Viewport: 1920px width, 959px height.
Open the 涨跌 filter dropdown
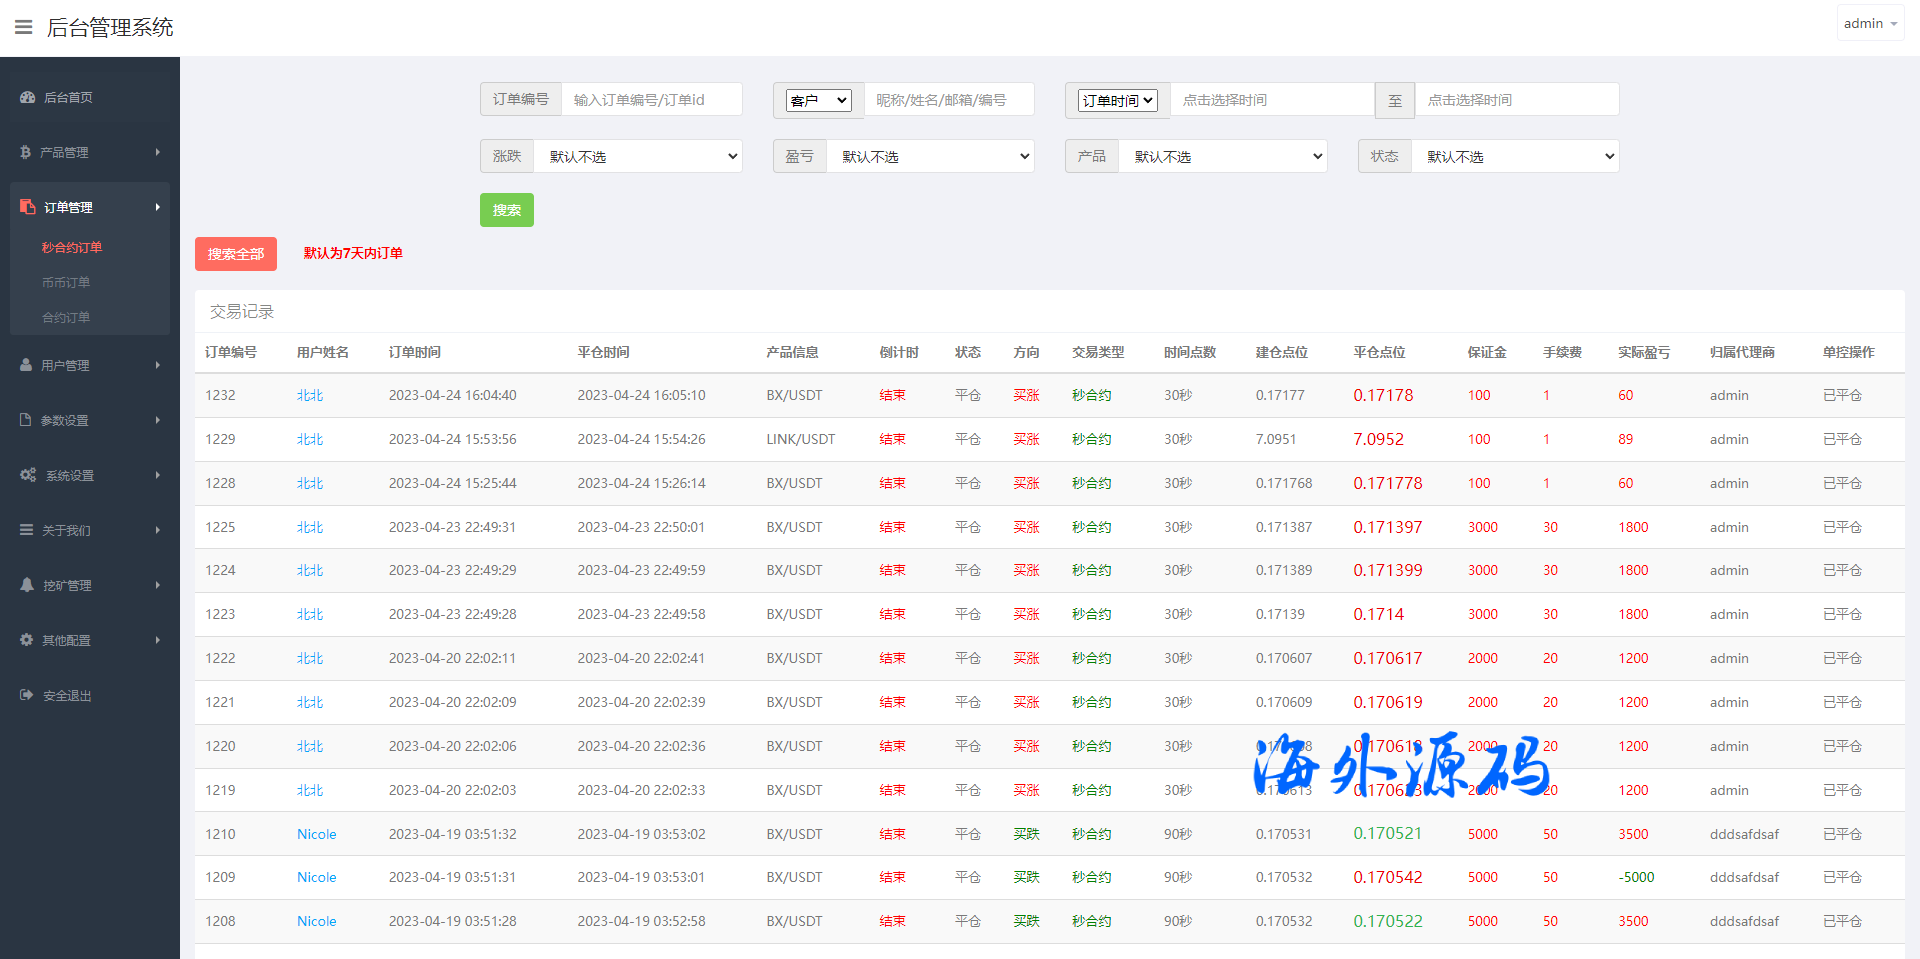click(x=637, y=156)
